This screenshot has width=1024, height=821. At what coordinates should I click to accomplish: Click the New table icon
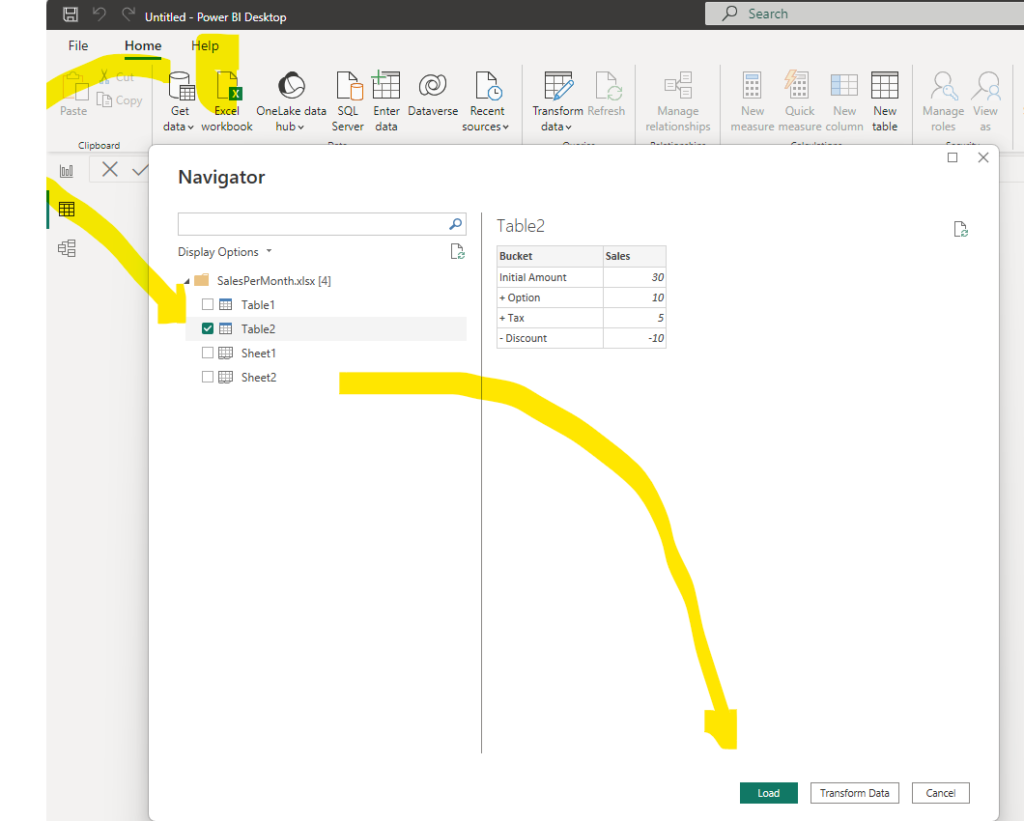point(884,88)
